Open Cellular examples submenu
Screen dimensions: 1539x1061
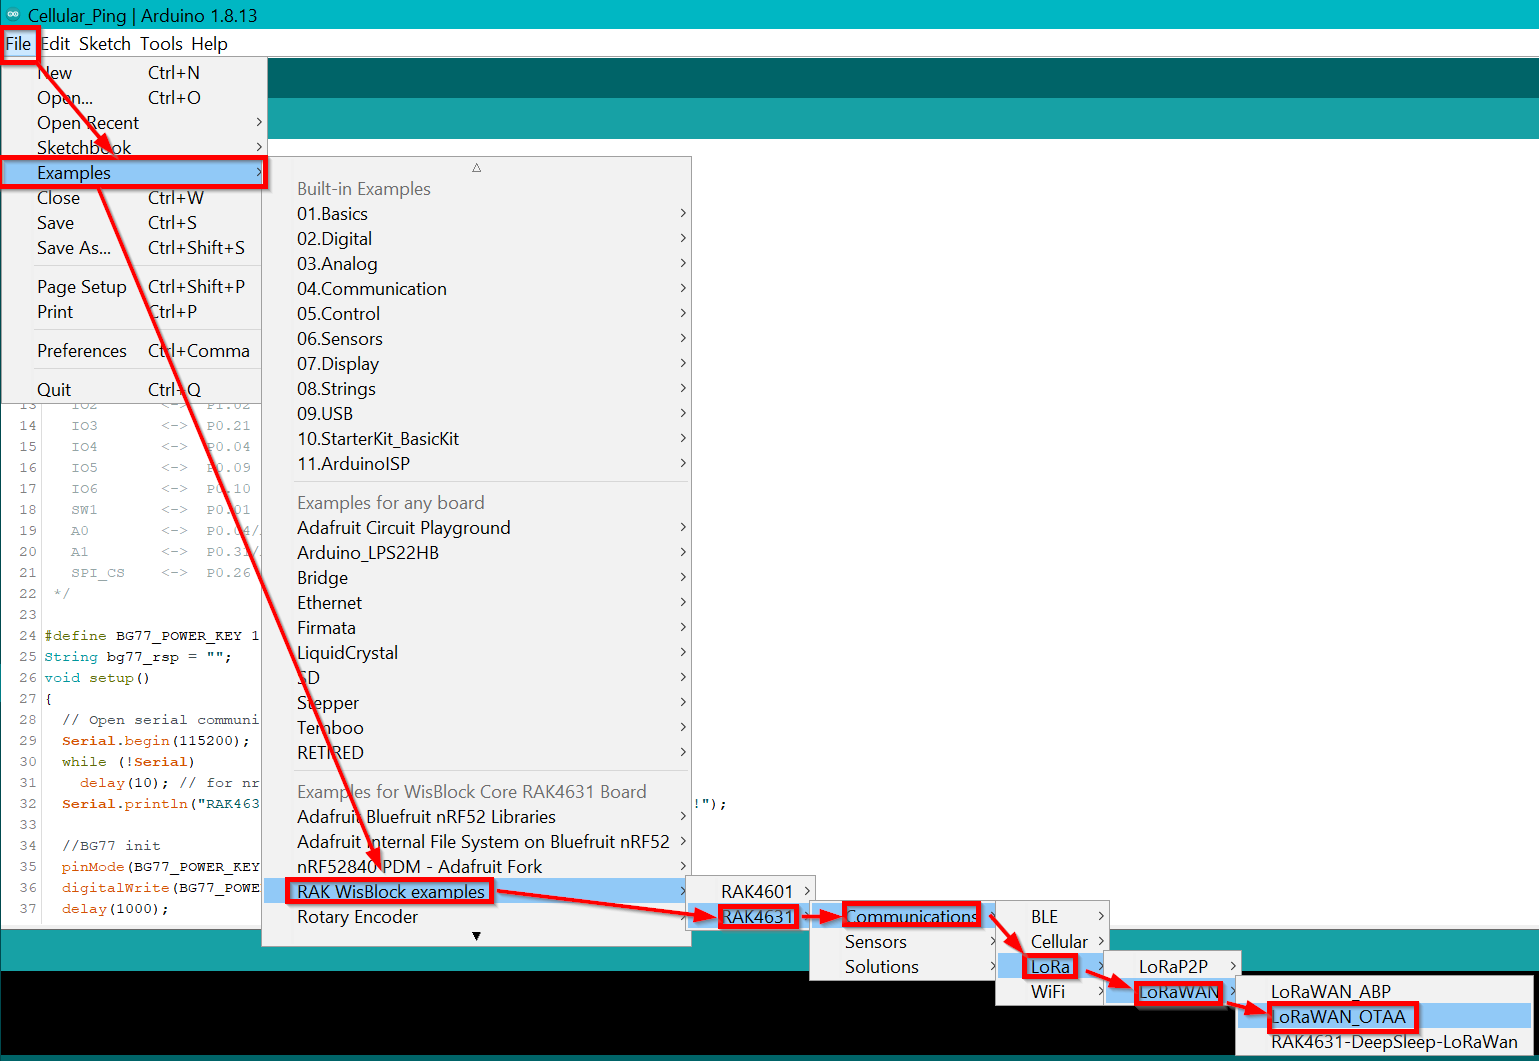1052,942
